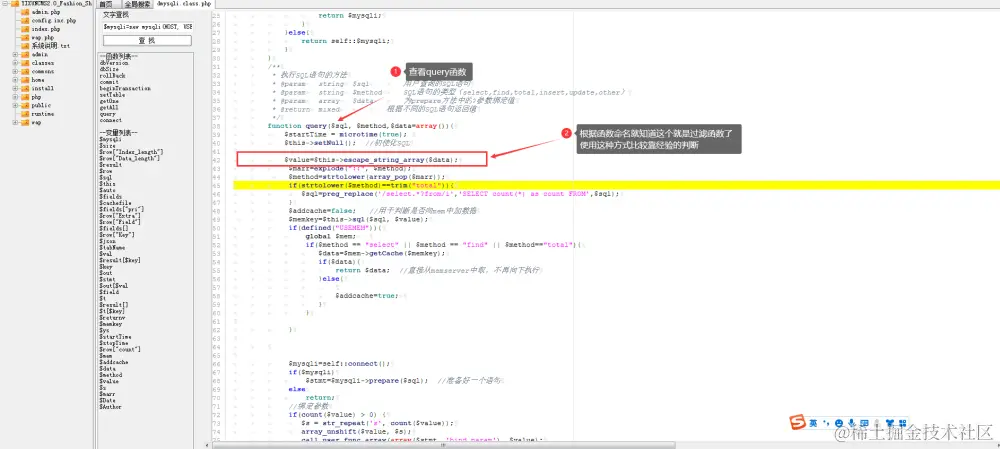This screenshot has height=449, width=1000.
Task: Jump to the getAll function
Action: coord(109,108)
